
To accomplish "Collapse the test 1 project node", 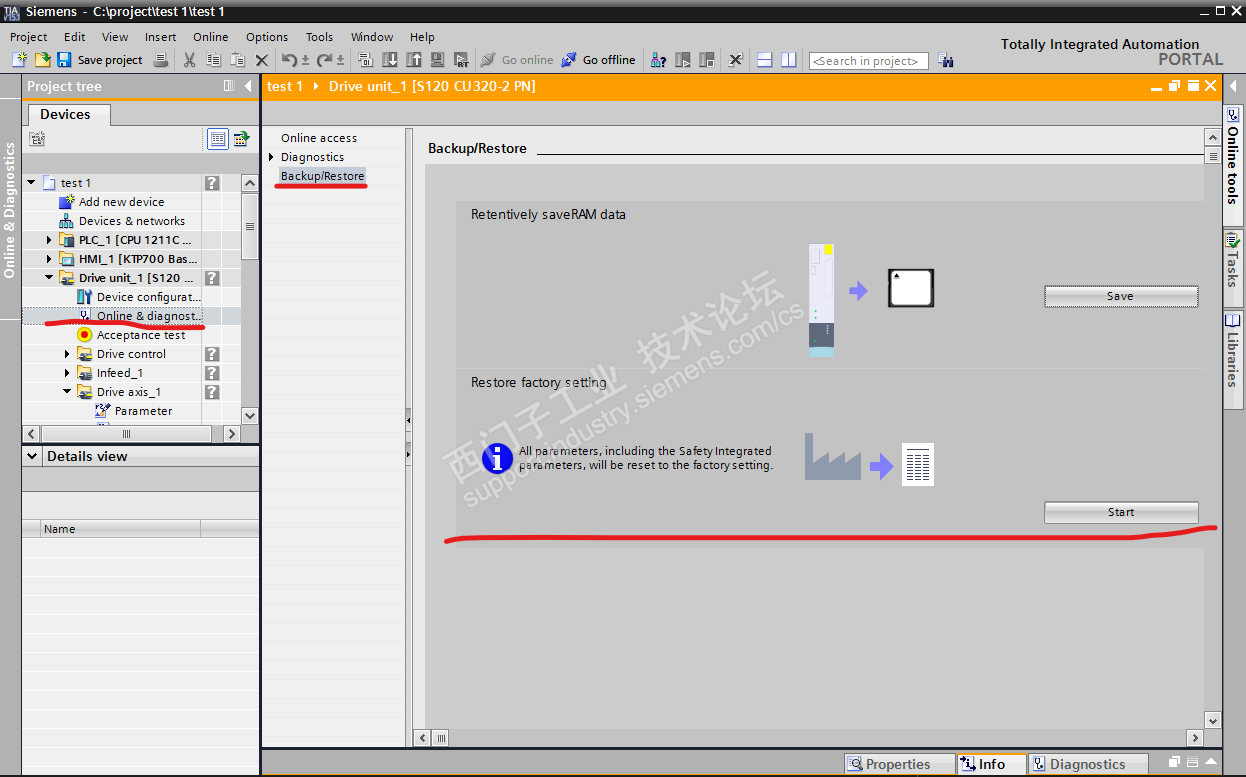I will coord(31,183).
